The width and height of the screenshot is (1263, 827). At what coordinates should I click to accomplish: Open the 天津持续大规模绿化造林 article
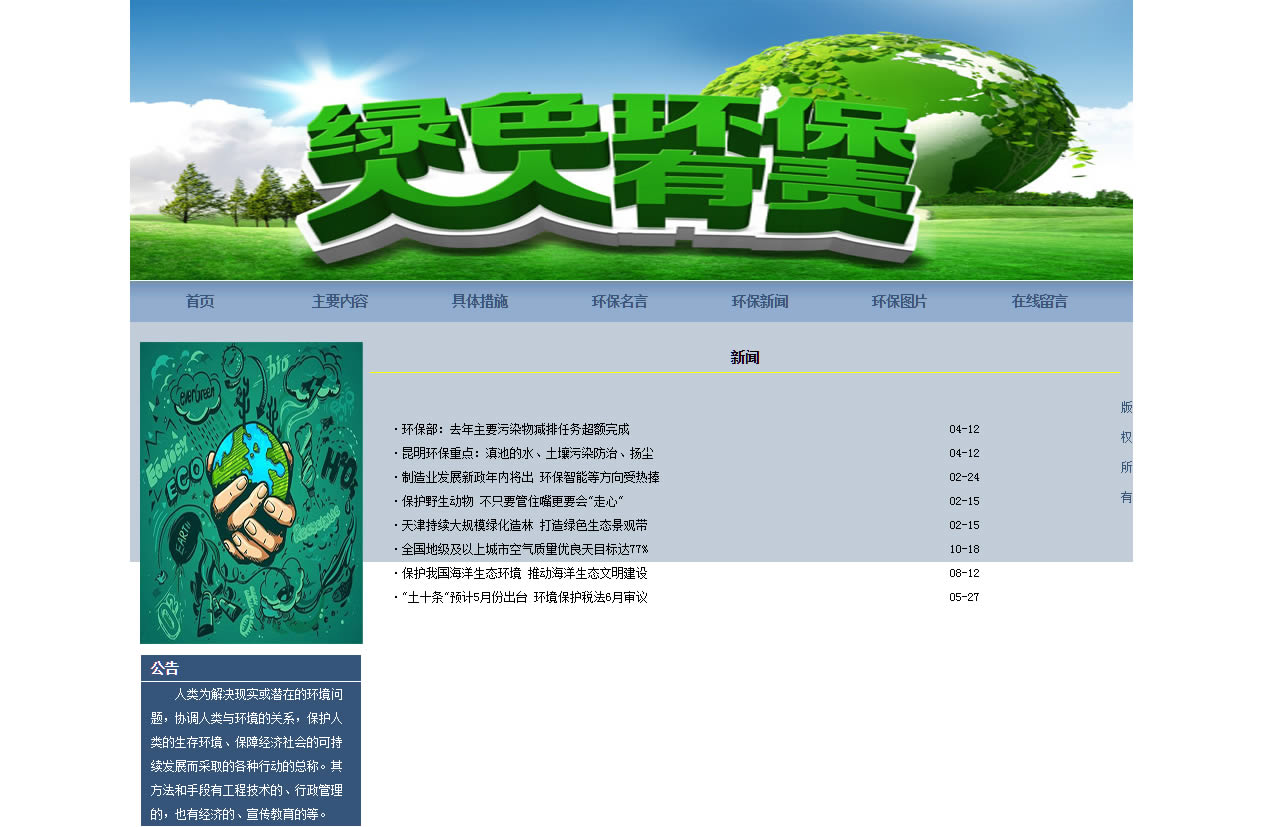pyautogui.click(x=524, y=526)
